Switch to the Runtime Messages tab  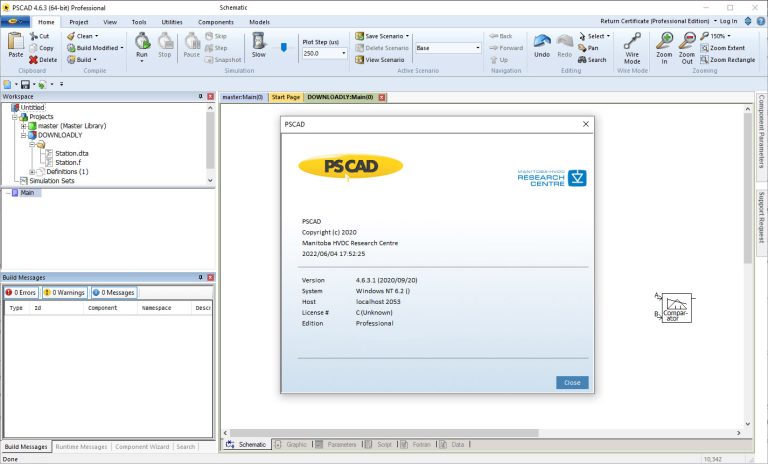click(x=81, y=447)
